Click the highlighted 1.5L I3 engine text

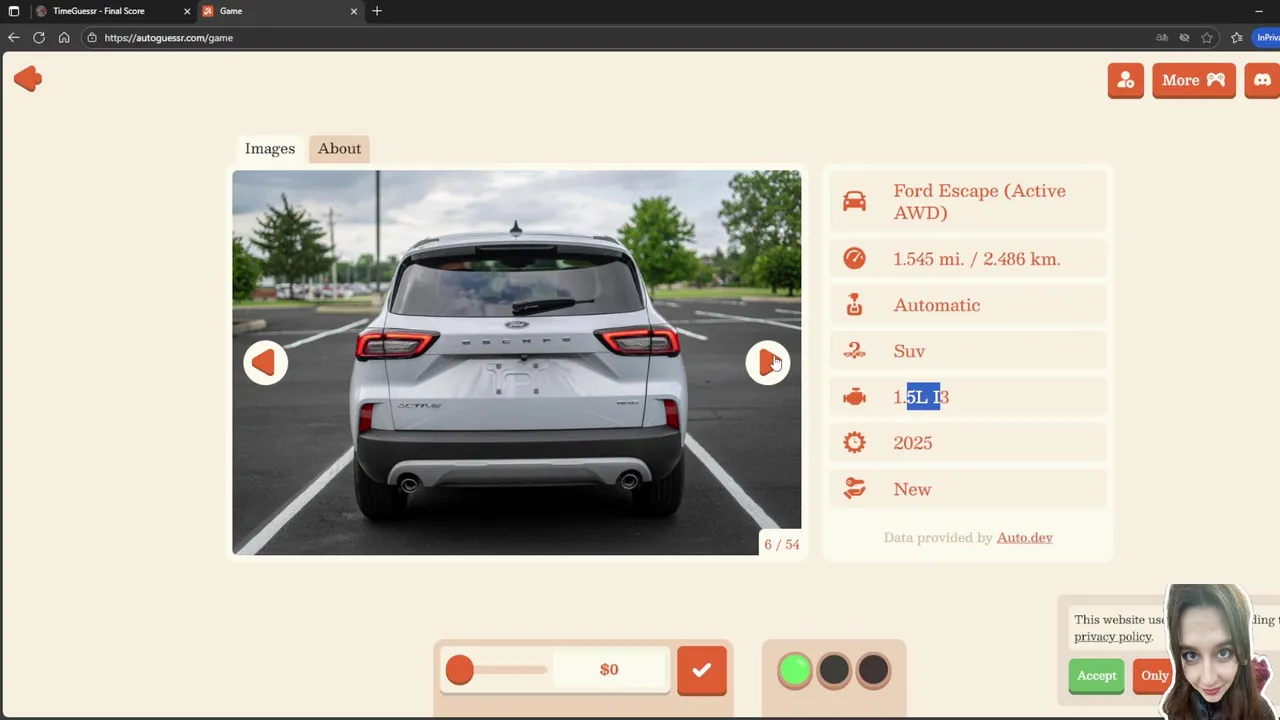pyautogui.click(x=921, y=397)
